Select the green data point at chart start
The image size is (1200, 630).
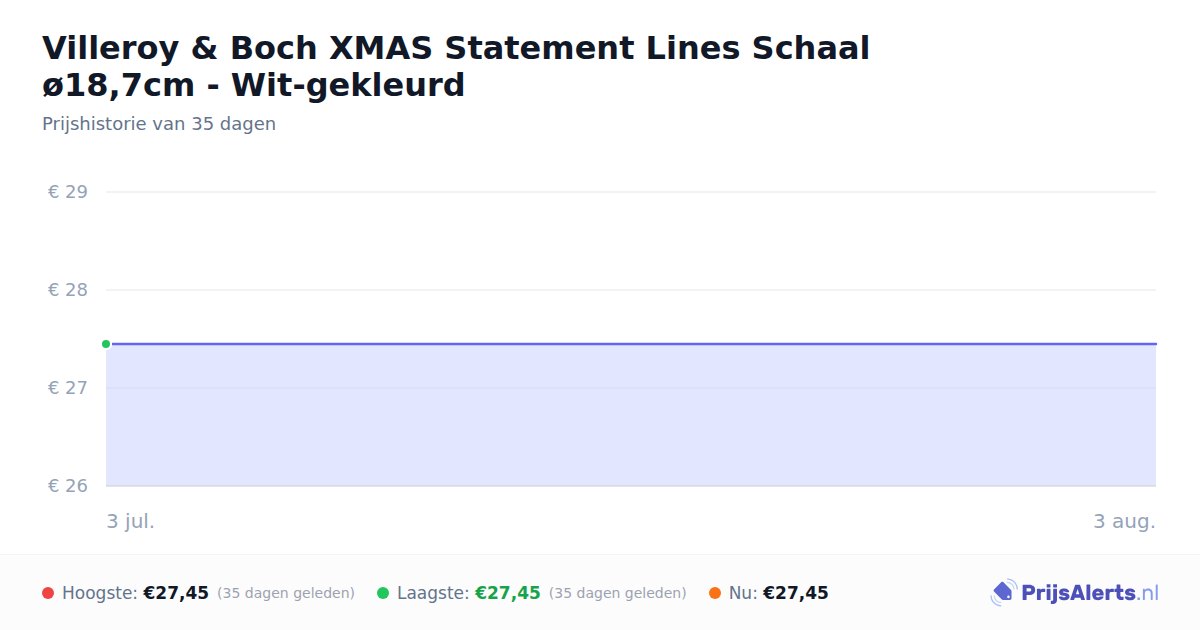click(106, 344)
